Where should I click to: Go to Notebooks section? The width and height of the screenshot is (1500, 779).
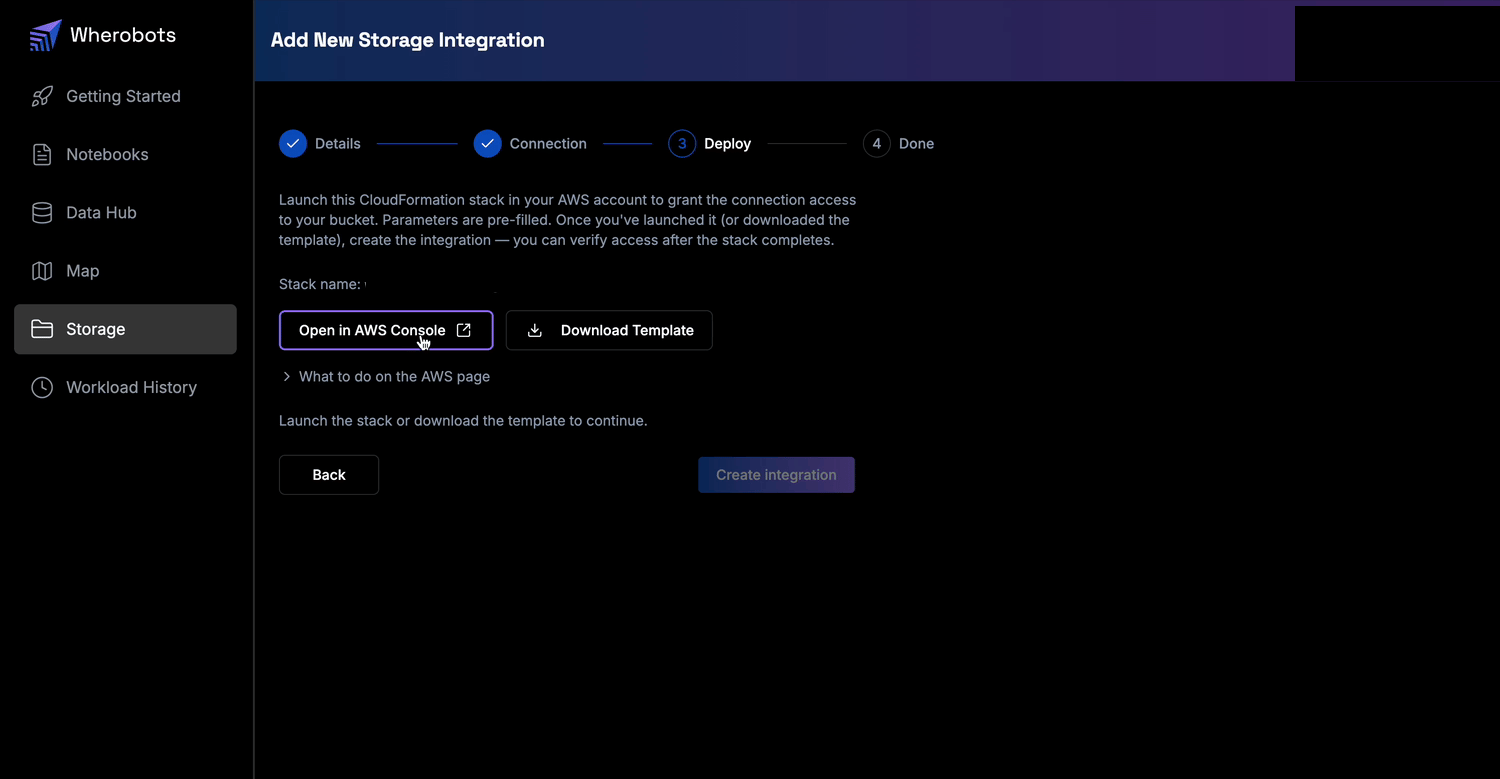tap(125, 155)
